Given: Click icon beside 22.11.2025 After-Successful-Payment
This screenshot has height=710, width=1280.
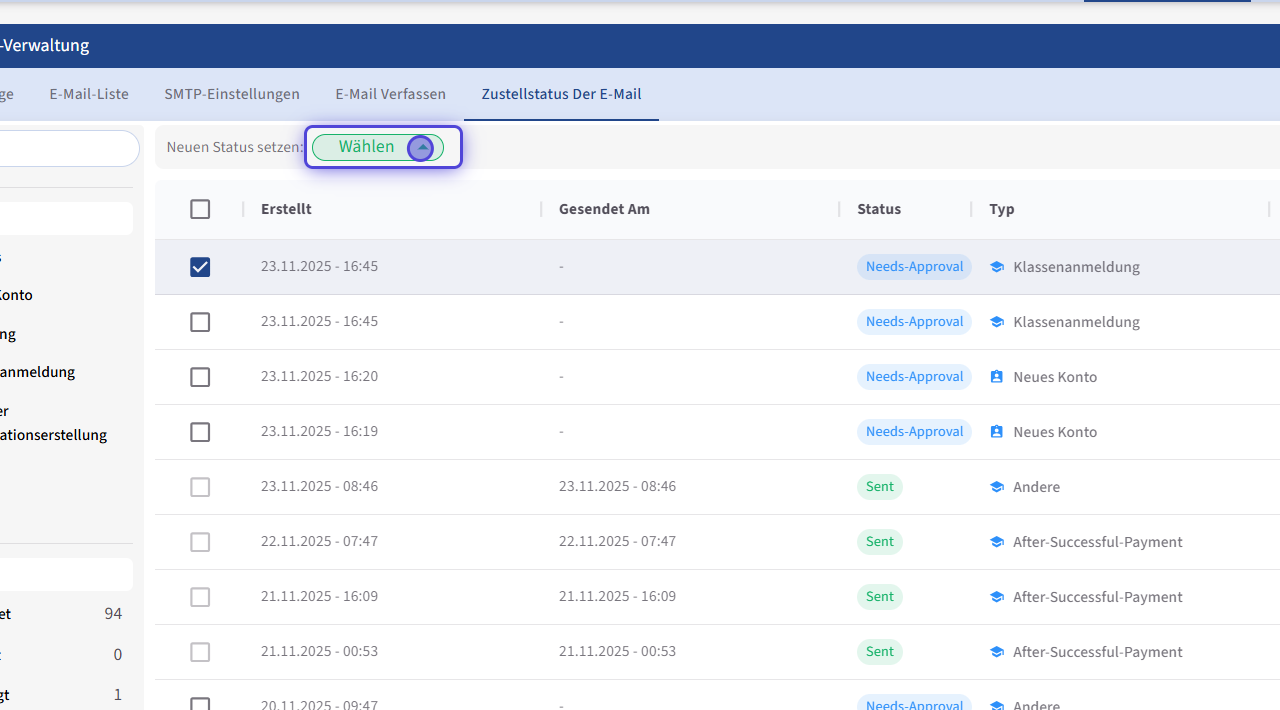Looking at the screenshot, I should tap(996, 542).
